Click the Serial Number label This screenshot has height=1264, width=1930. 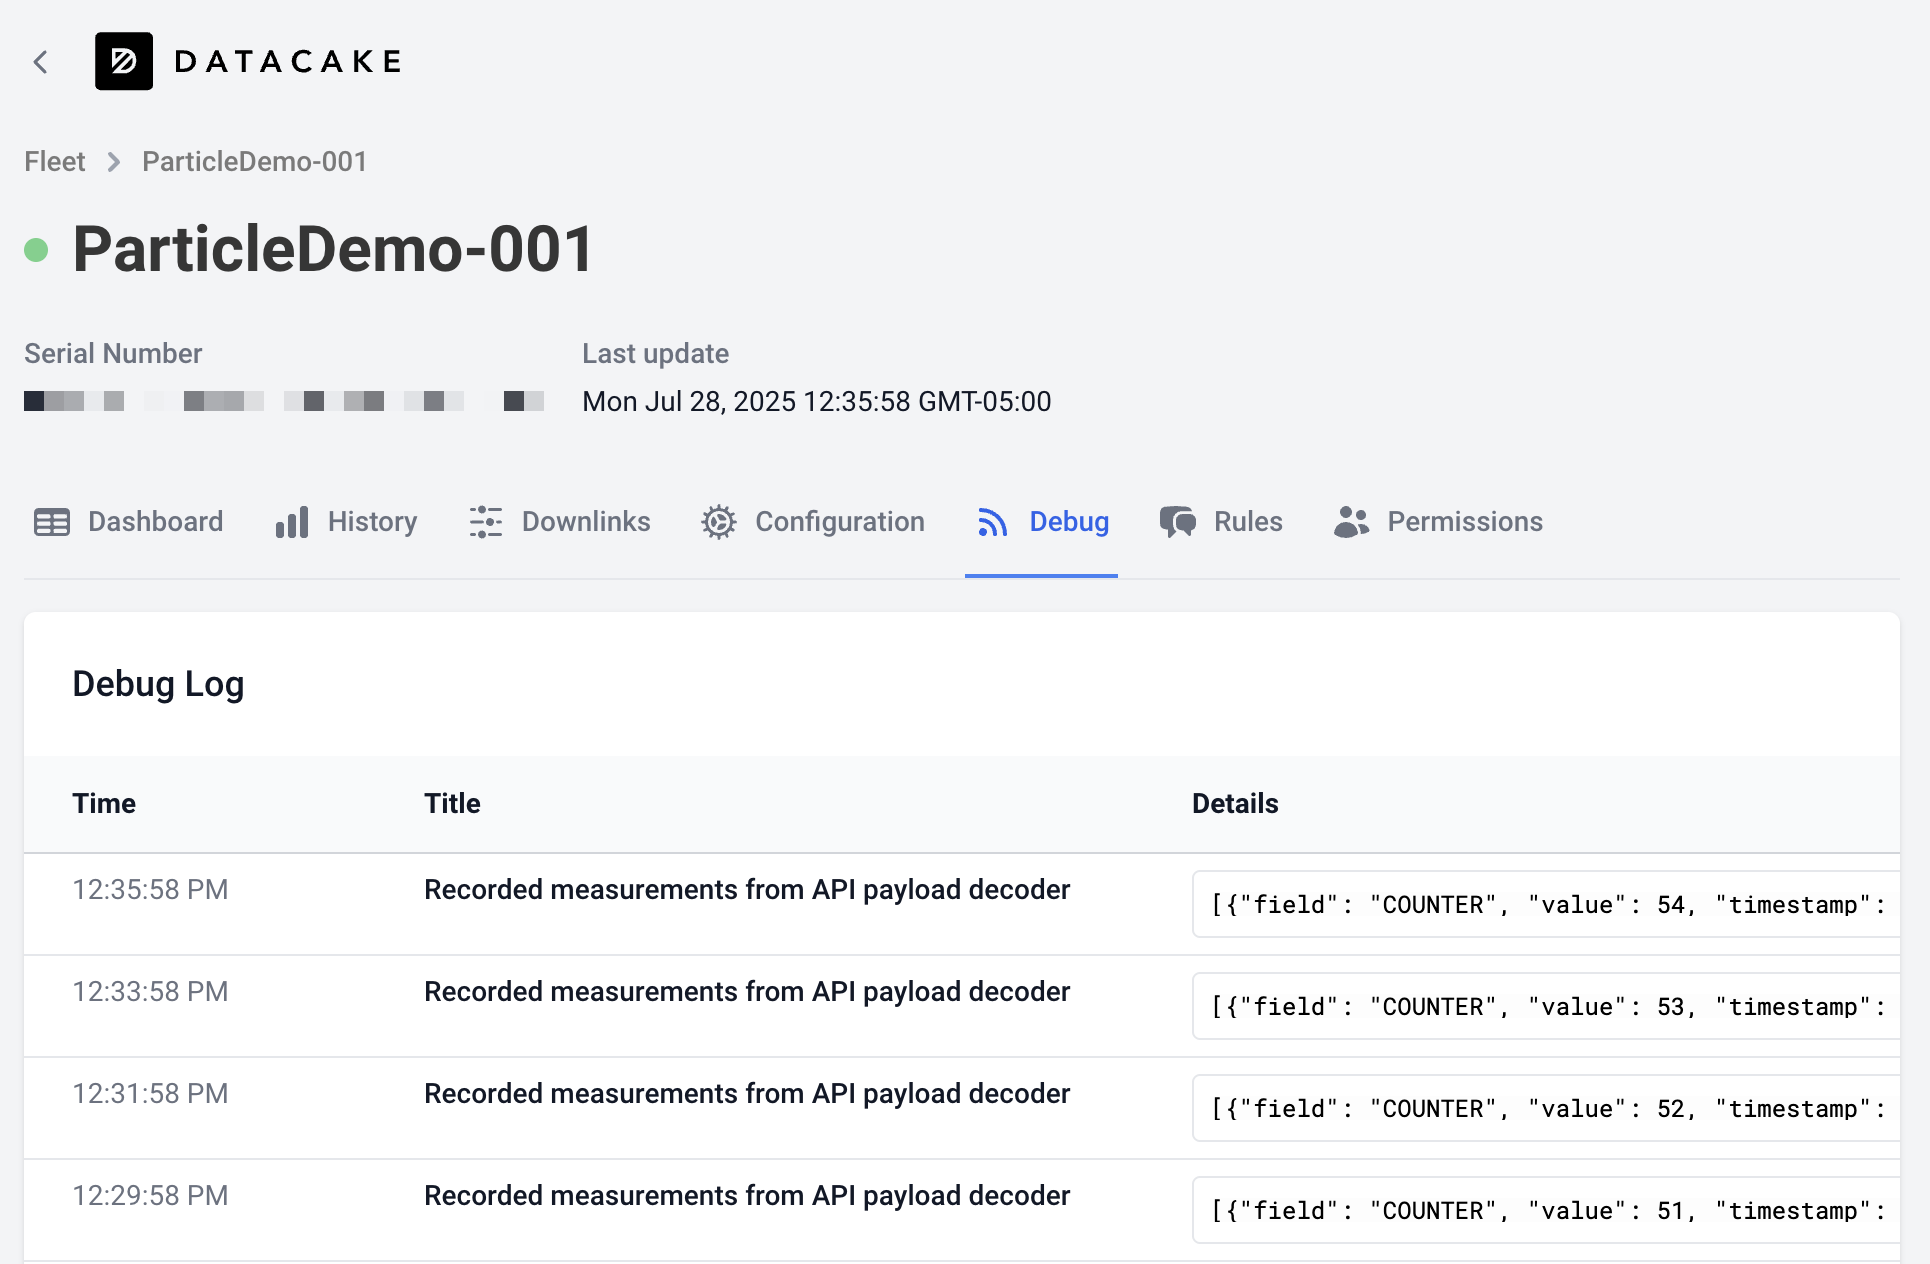tap(113, 353)
